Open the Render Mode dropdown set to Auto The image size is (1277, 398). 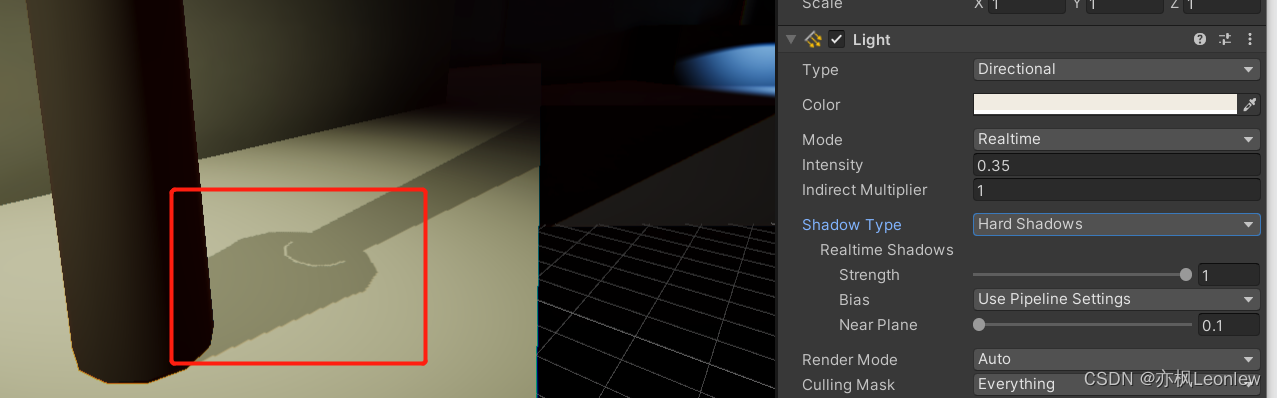(x=1116, y=359)
